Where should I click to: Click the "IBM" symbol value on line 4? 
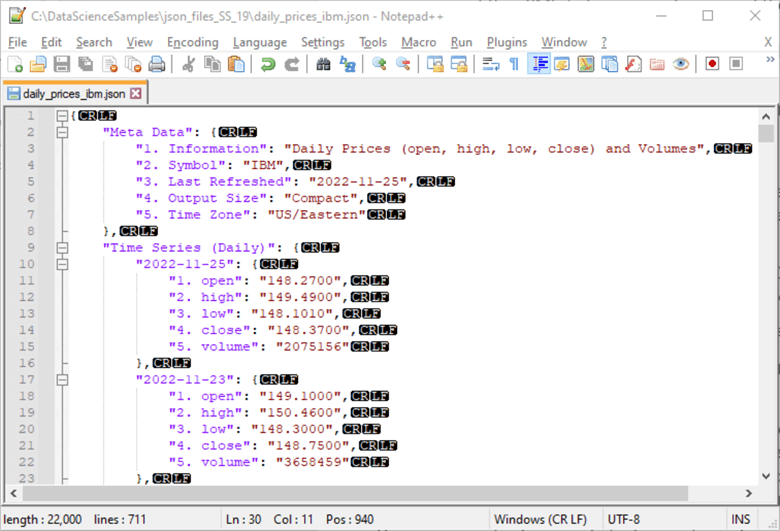coord(263,165)
